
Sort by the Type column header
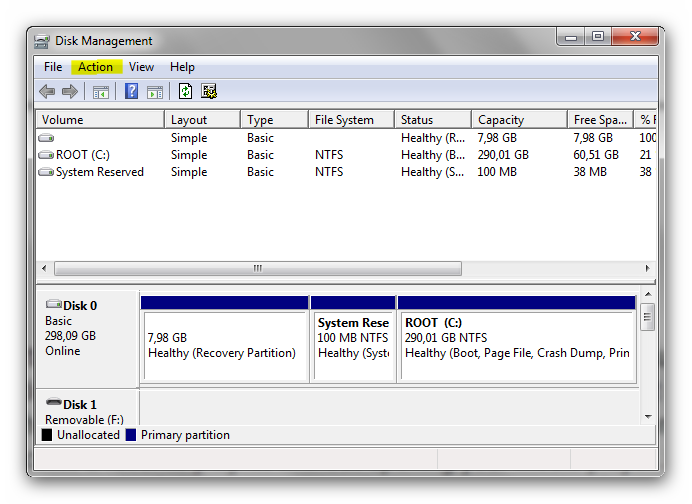(x=275, y=120)
